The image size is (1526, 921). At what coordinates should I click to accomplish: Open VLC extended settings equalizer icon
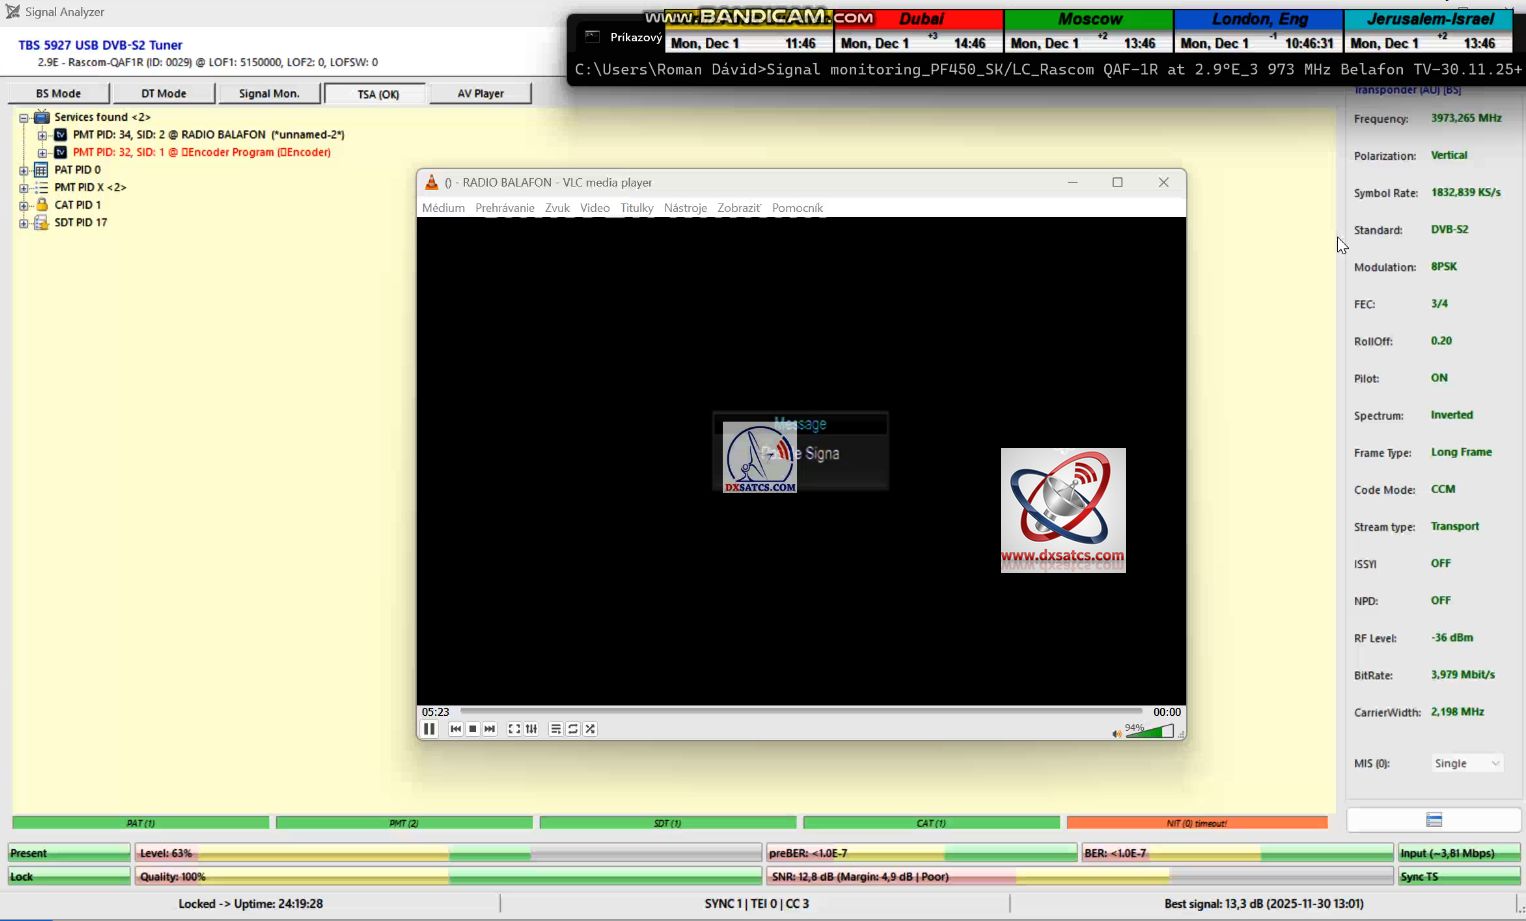coord(531,729)
